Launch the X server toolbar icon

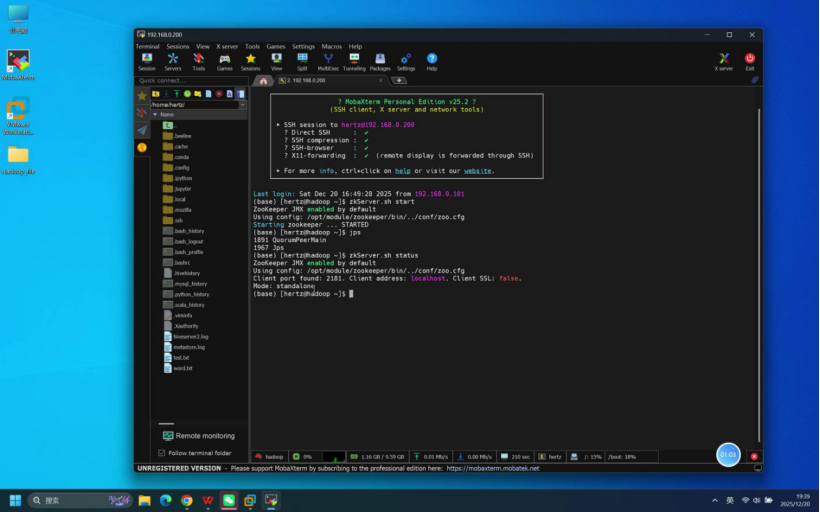[x=724, y=62]
